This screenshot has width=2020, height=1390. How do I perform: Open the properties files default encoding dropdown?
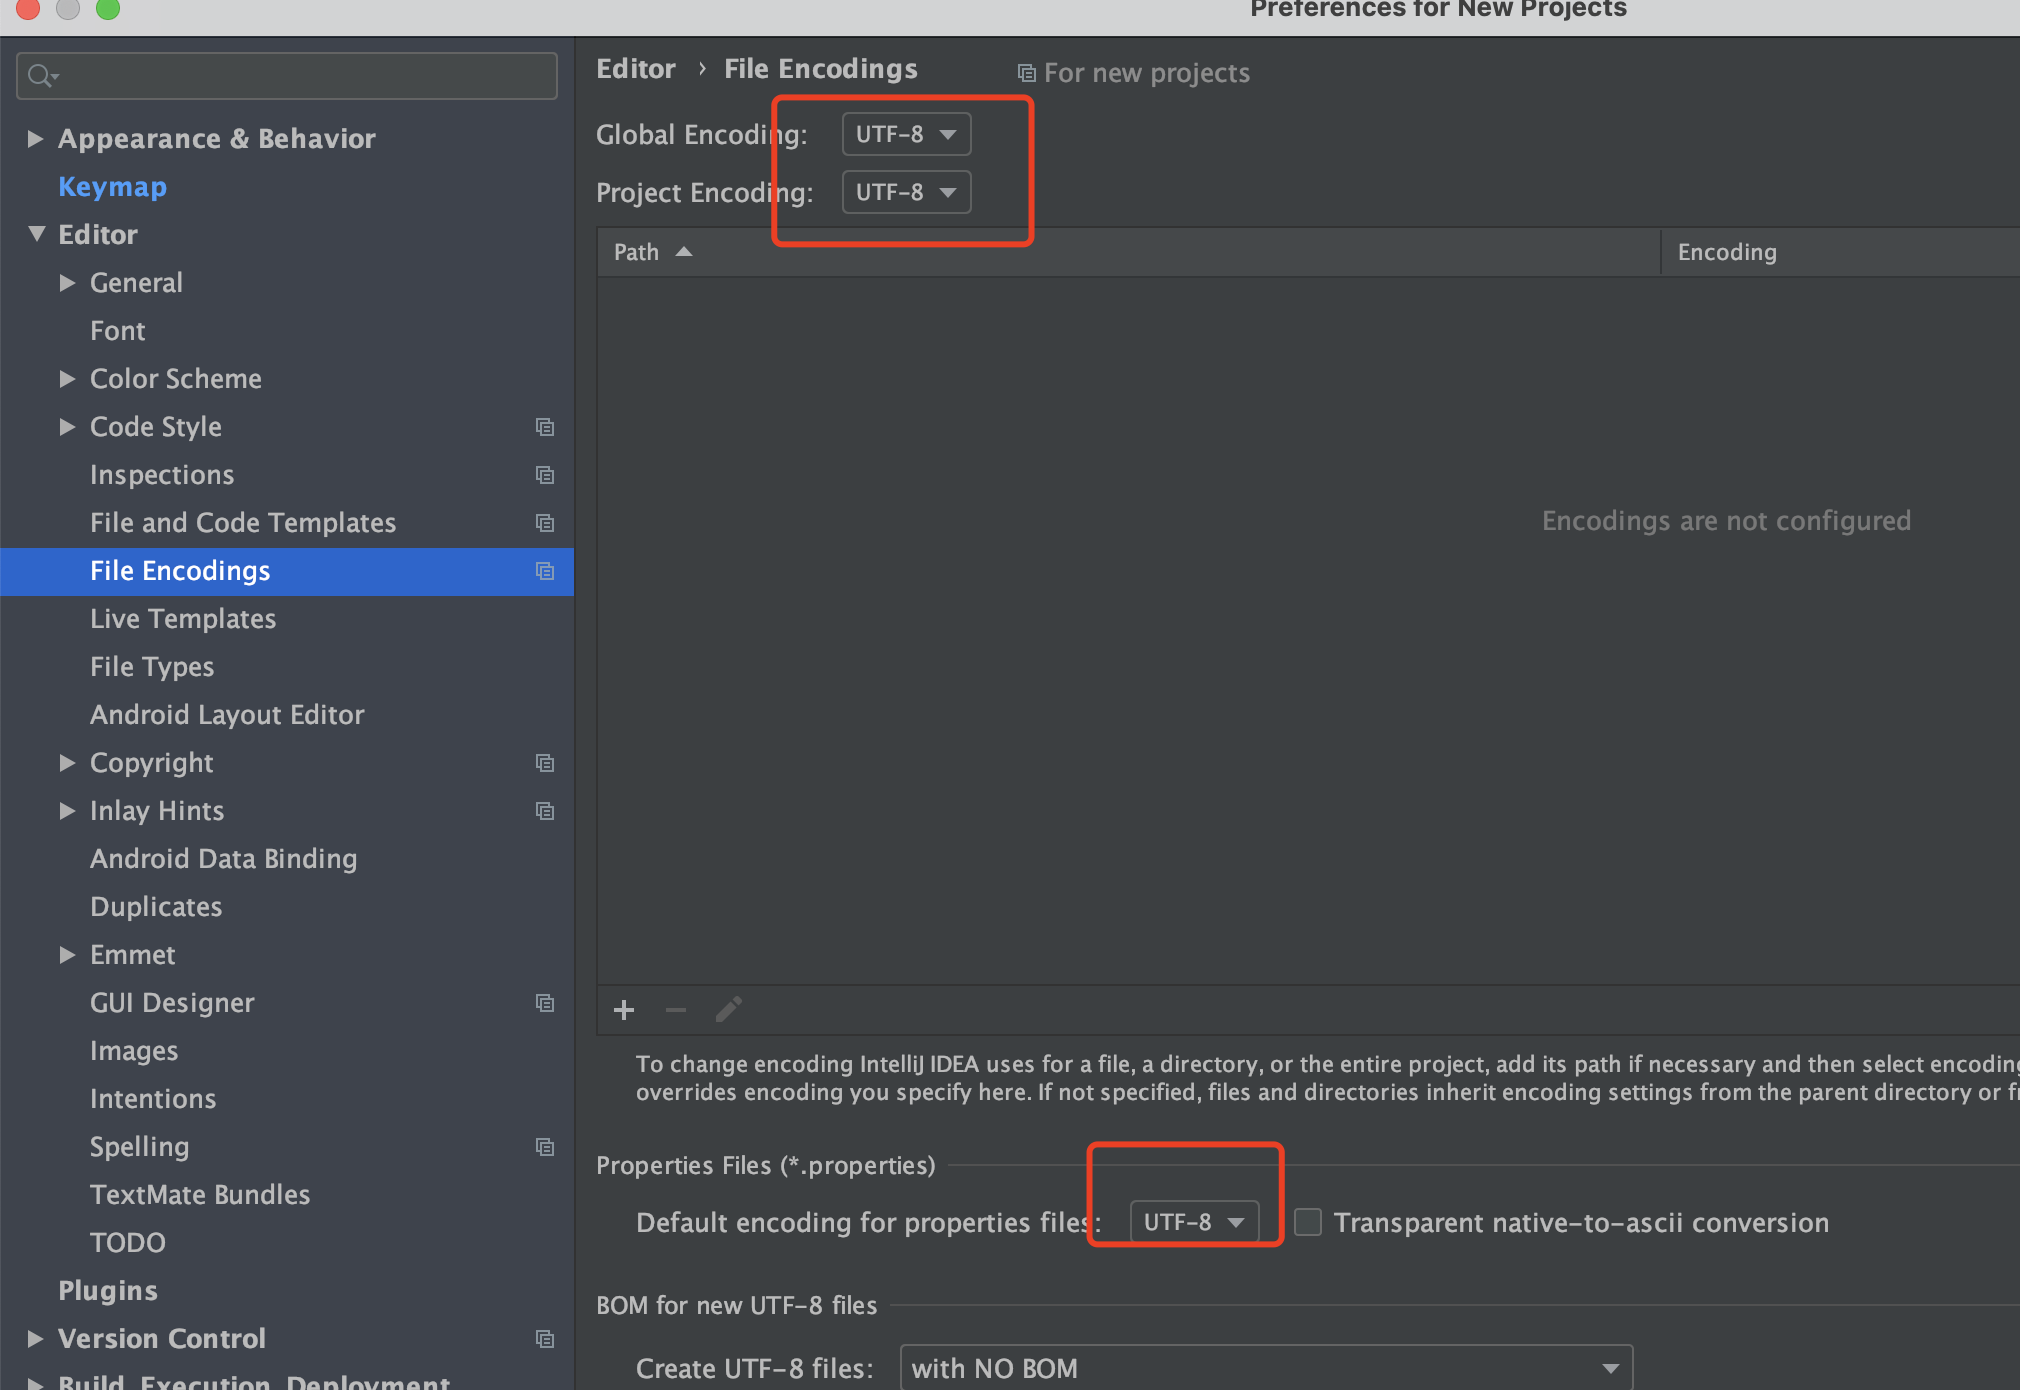click(1193, 1221)
